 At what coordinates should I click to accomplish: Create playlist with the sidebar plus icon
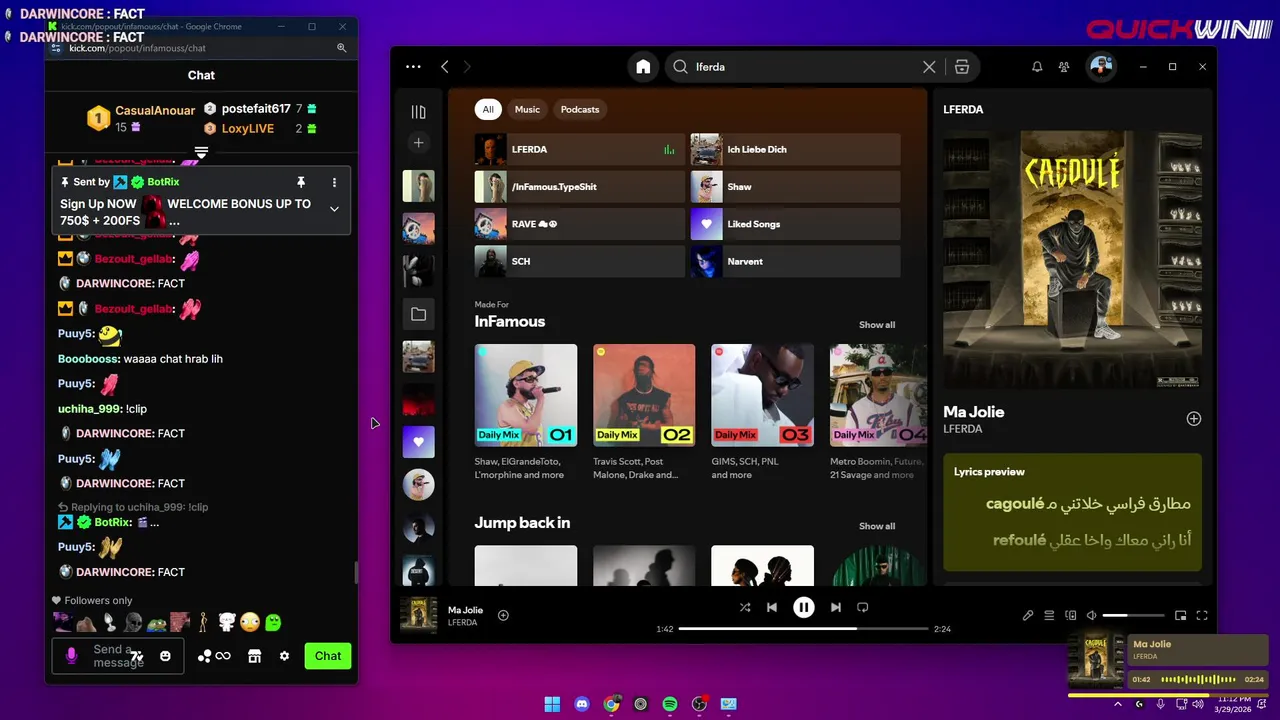[418, 143]
